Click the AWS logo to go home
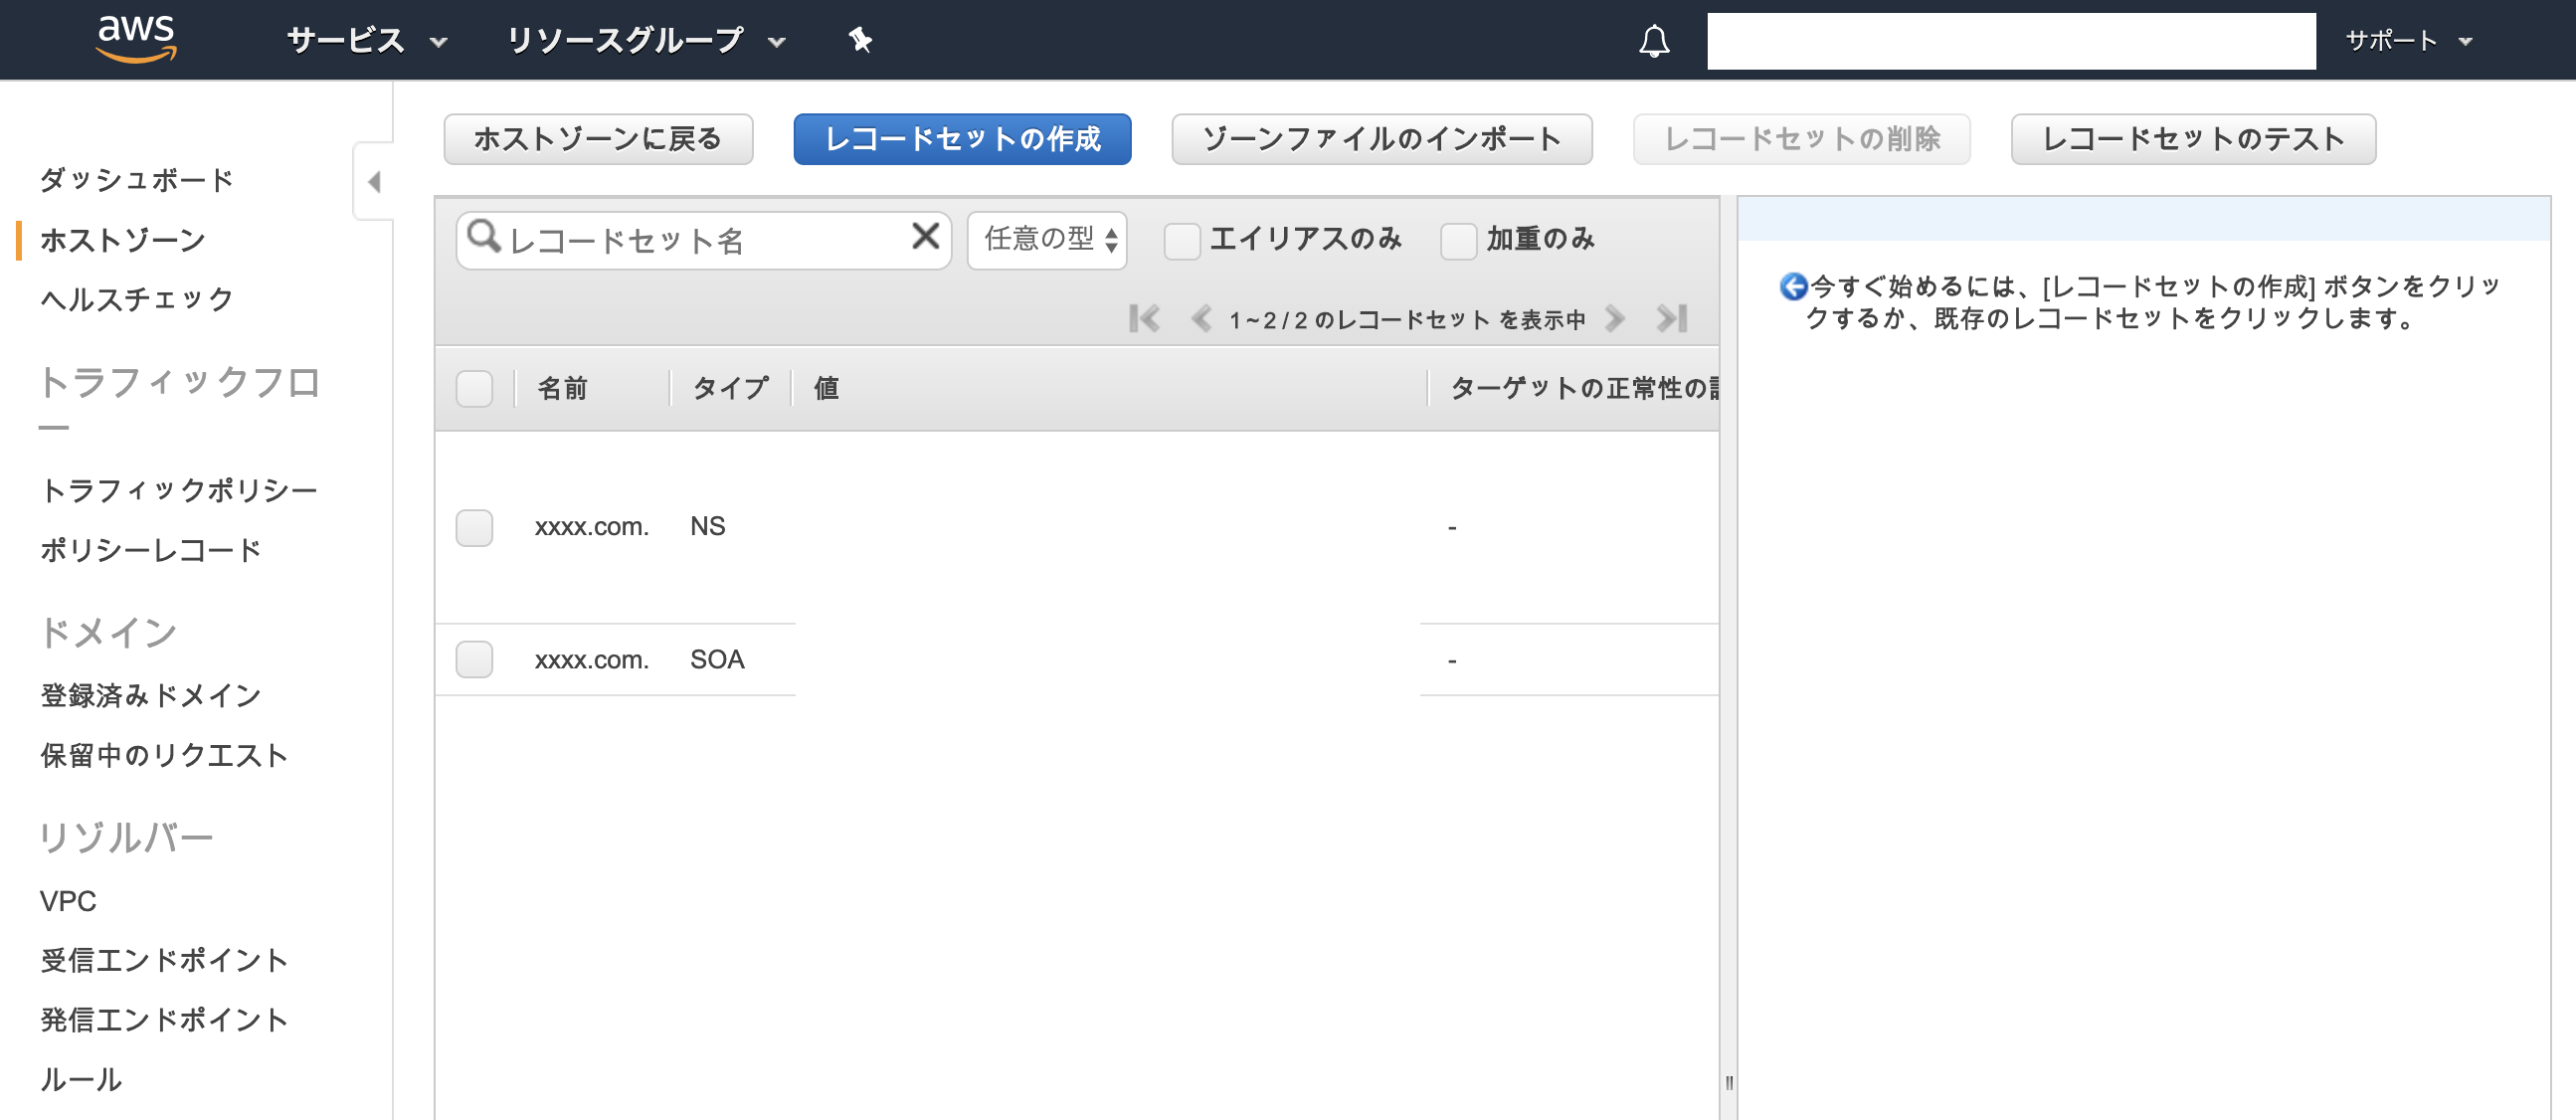 138,38
